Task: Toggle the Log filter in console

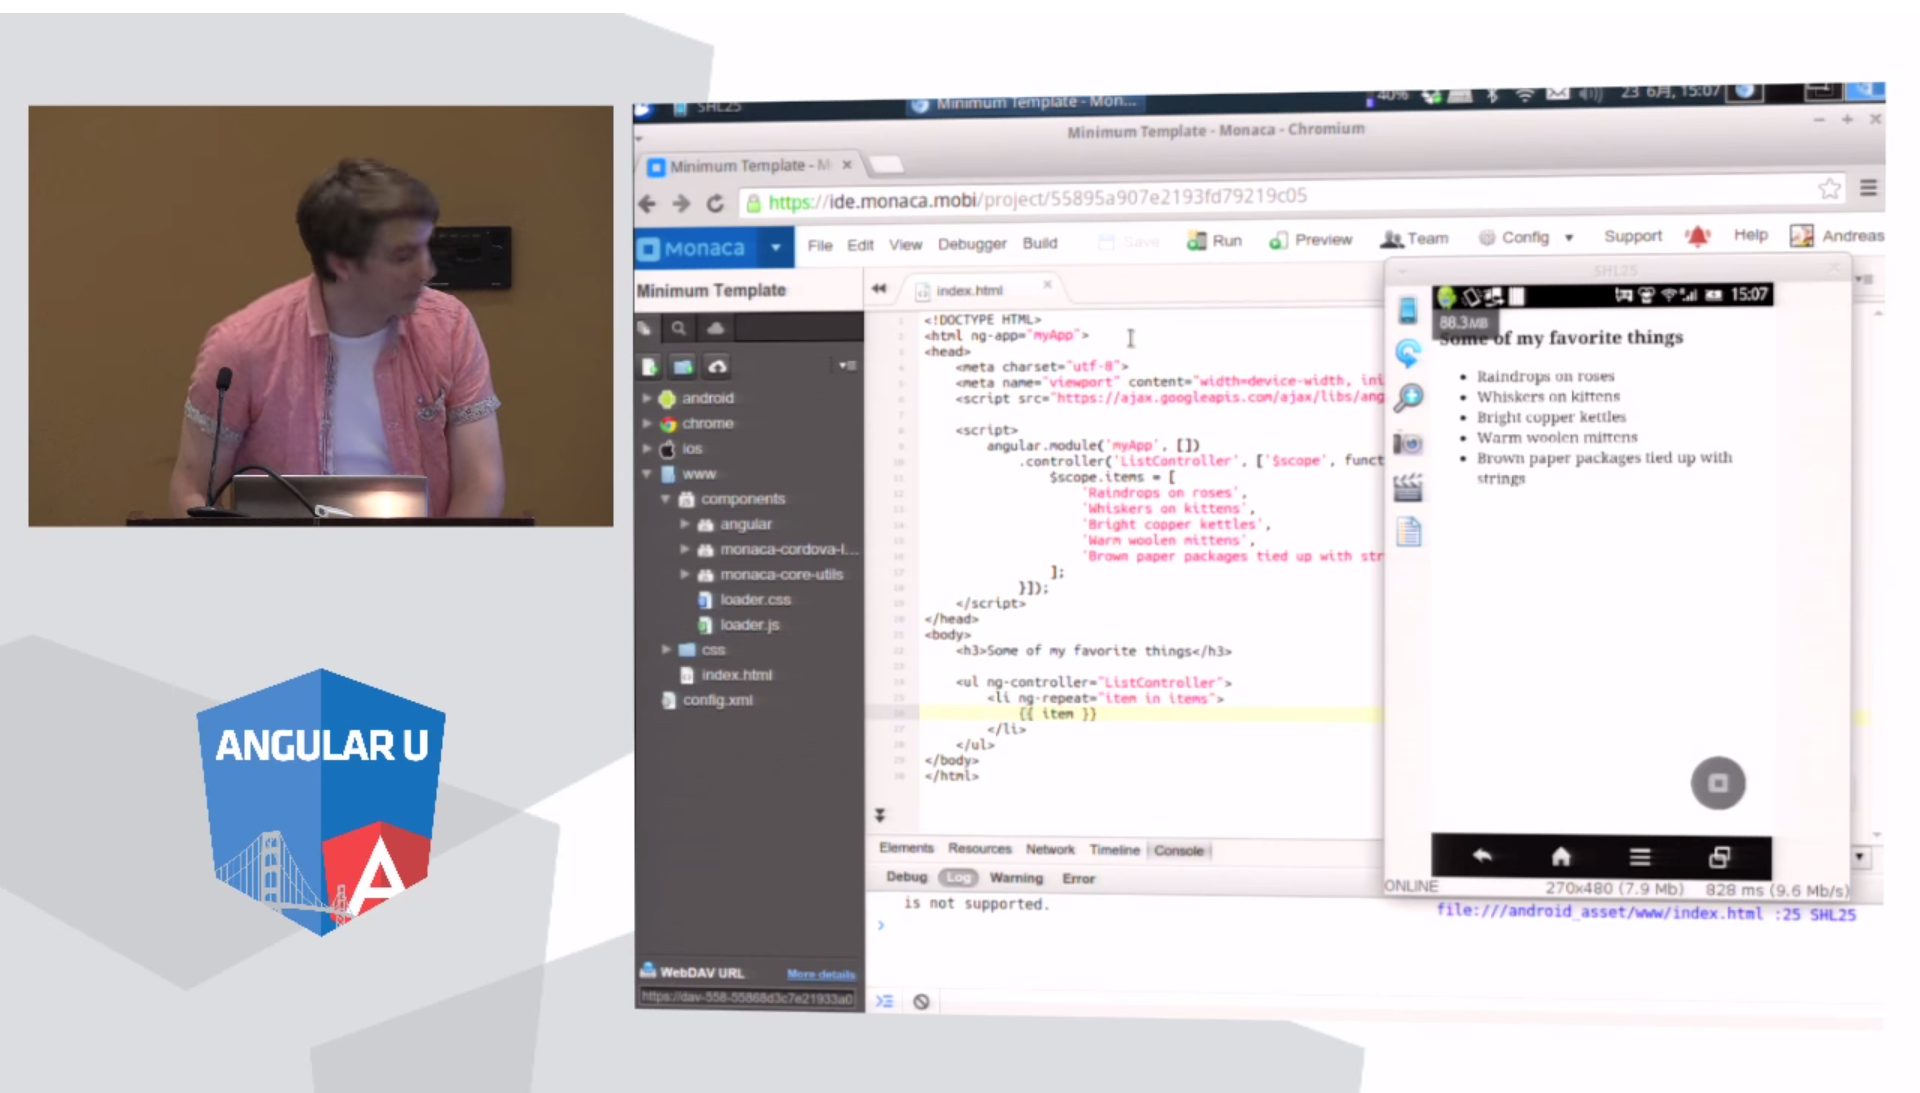Action: point(958,877)
